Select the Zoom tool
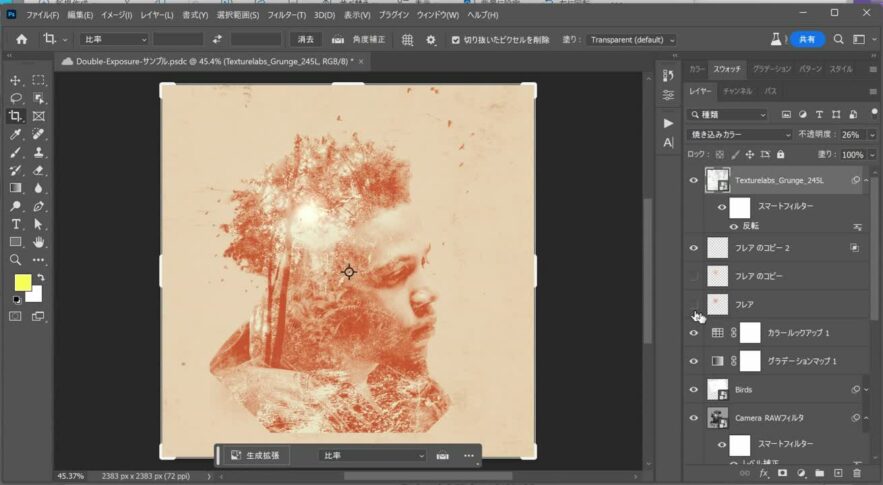This screenshot has width=883, height=485. pos(15,260)
